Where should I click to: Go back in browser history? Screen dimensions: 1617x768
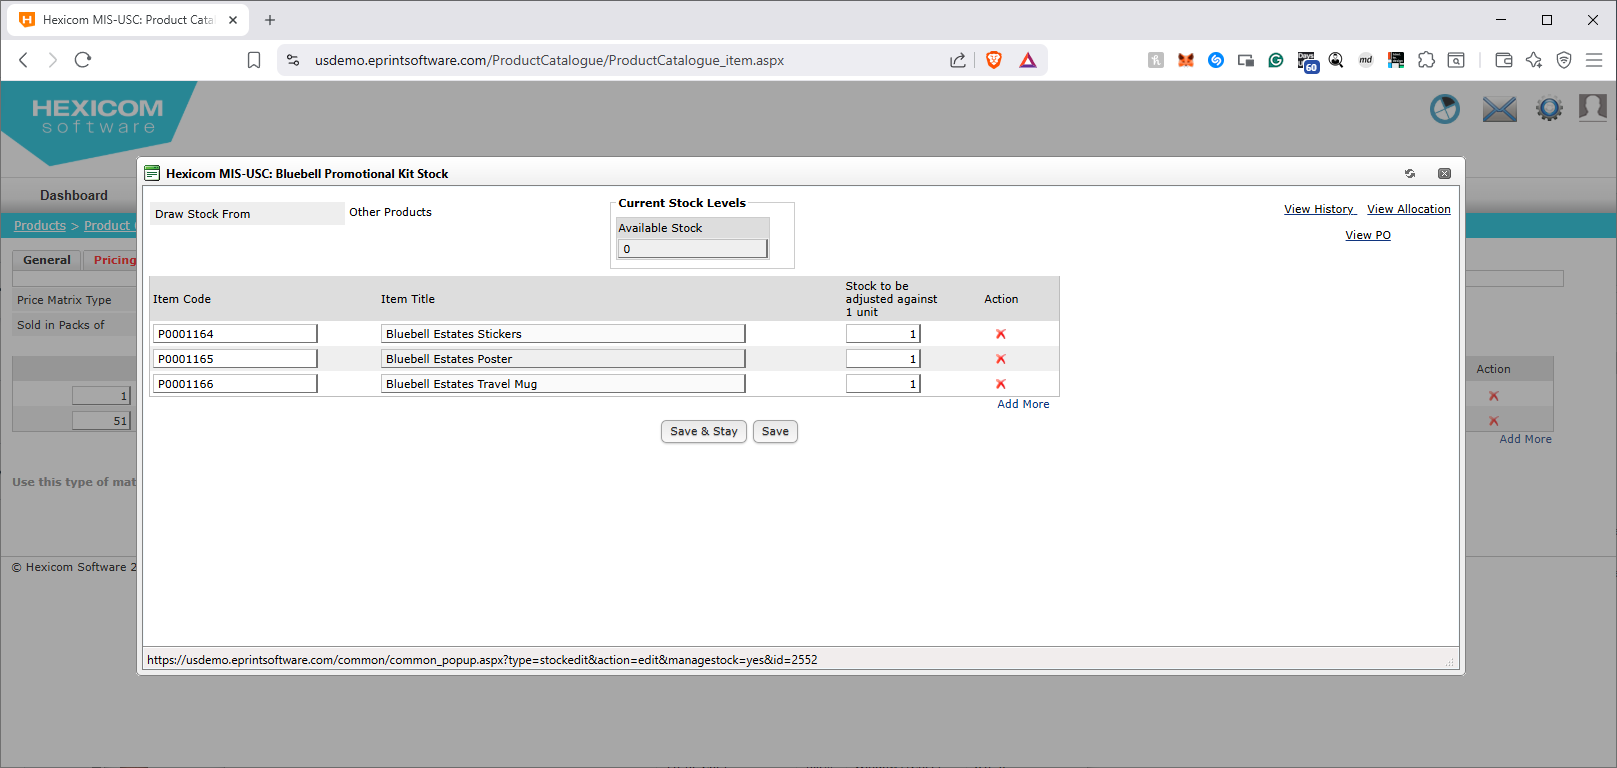[x=24, y=60]
